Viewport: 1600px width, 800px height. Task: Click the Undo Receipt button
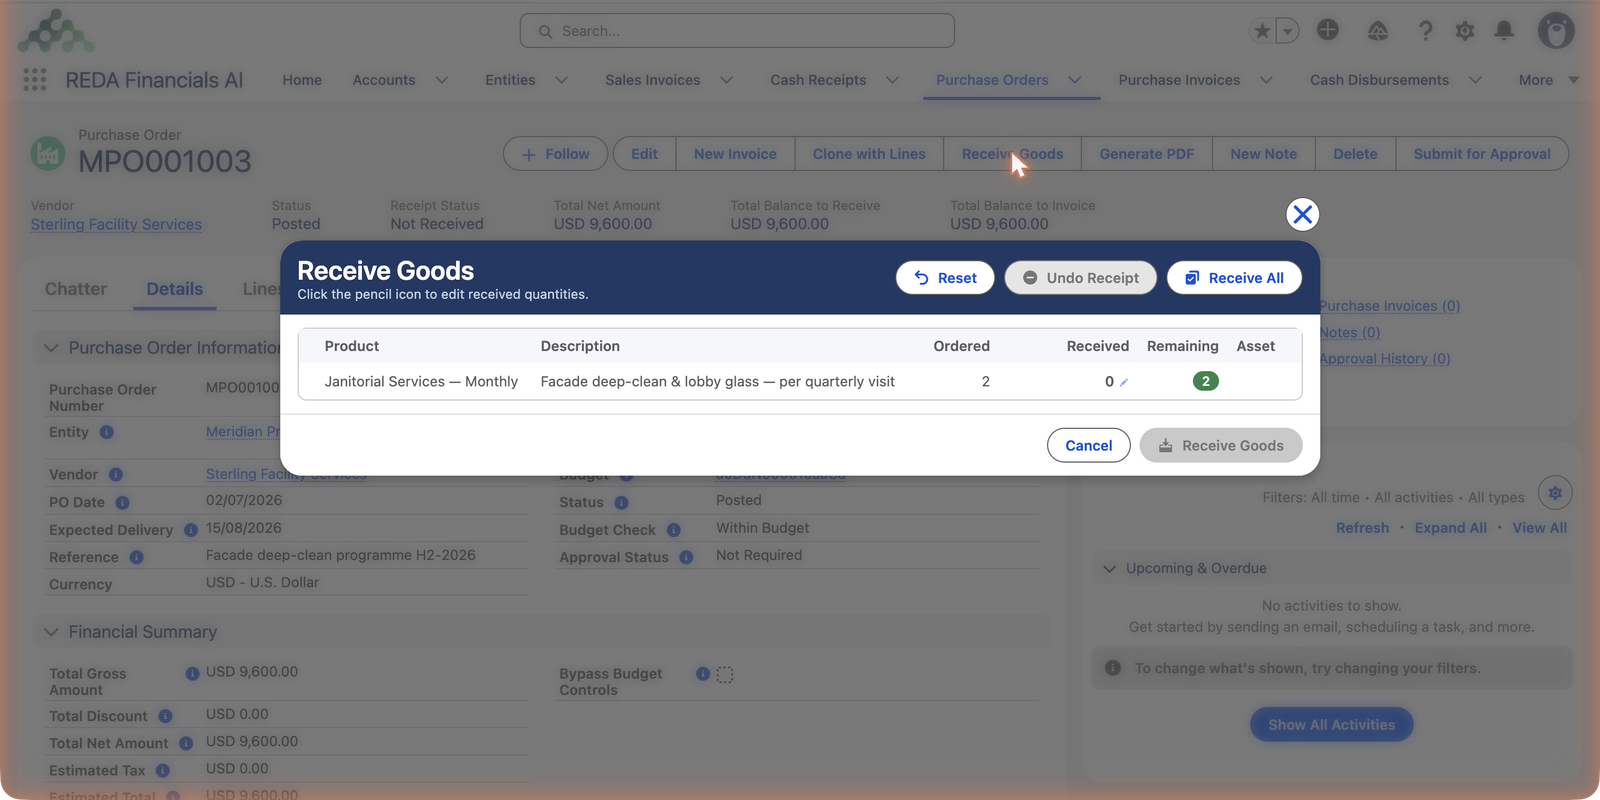pyautogui.click(x=1081, y=278)
